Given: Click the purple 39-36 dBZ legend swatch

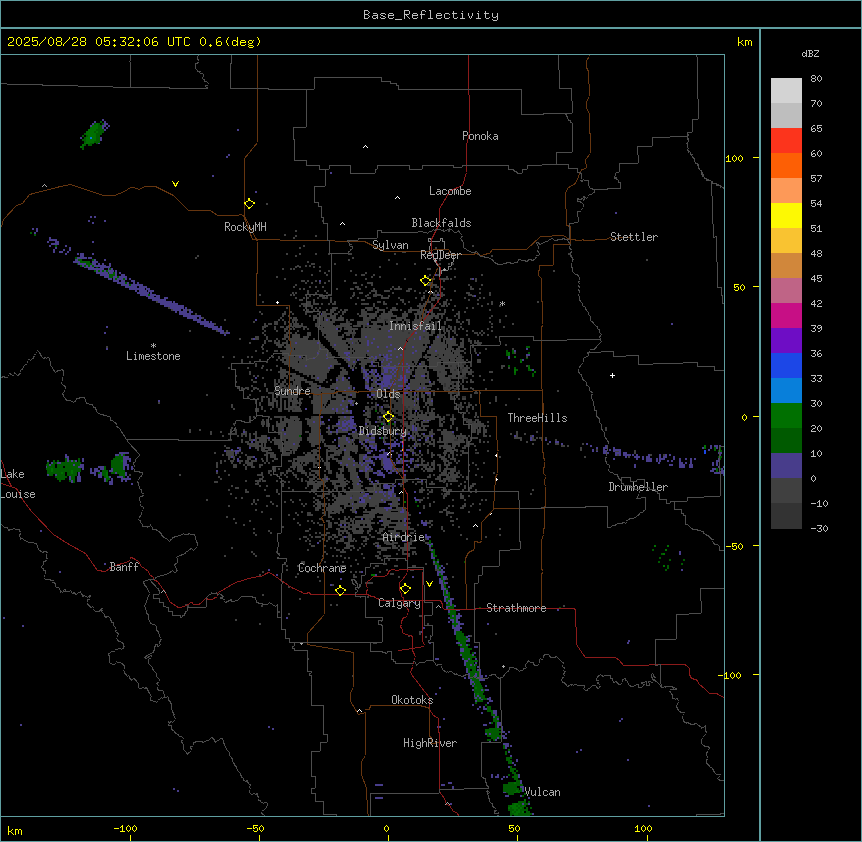Looking at the screenshot, I should click(x=786, y=341).
